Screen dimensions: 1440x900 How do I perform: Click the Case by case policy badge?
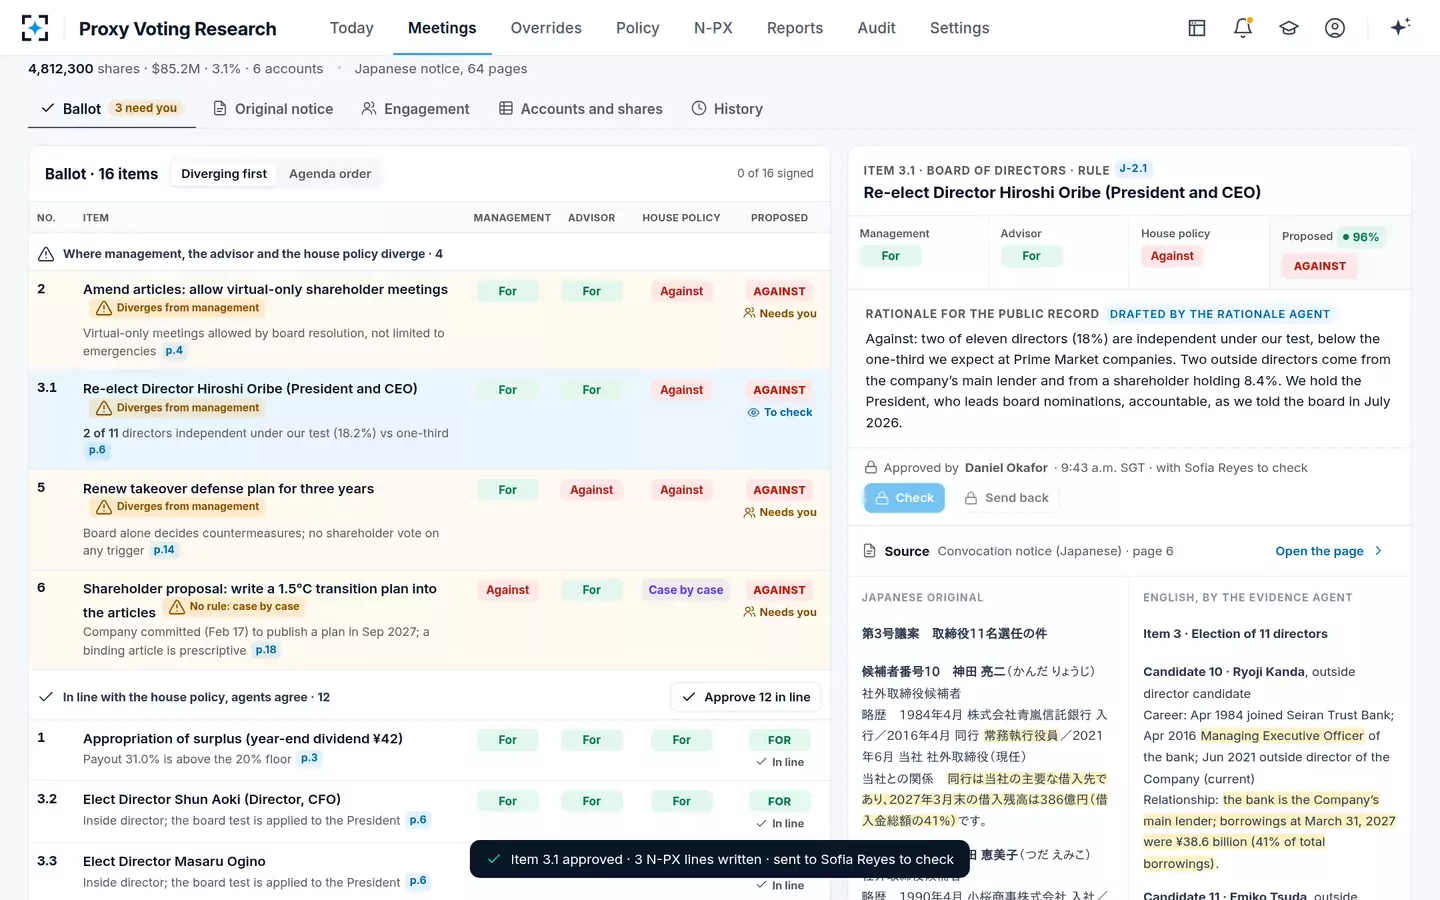[685, 590]
